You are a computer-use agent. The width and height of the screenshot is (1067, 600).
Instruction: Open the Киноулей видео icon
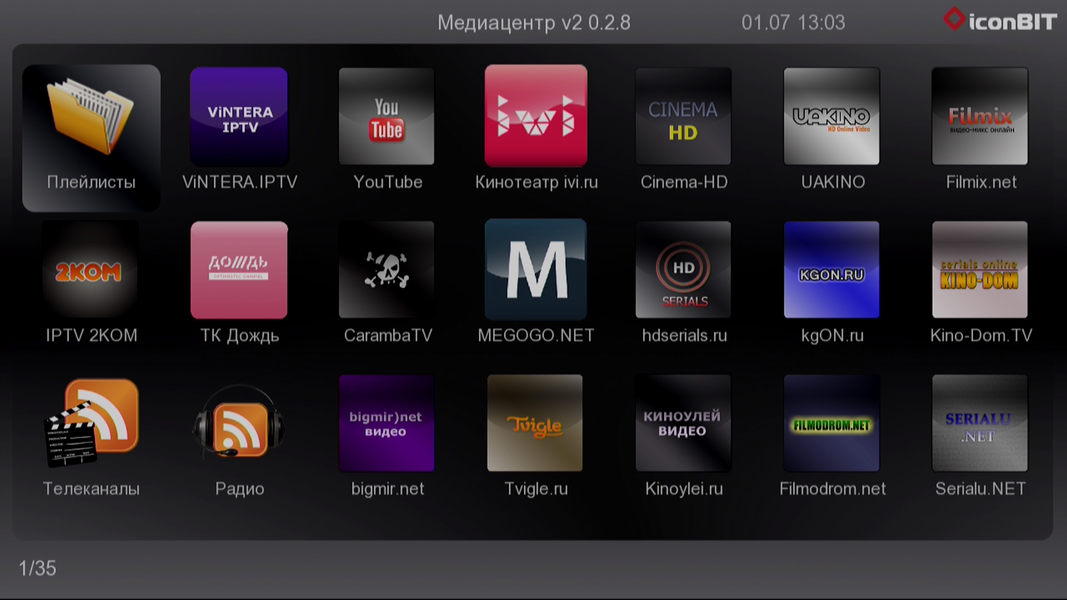coord(683,423)
